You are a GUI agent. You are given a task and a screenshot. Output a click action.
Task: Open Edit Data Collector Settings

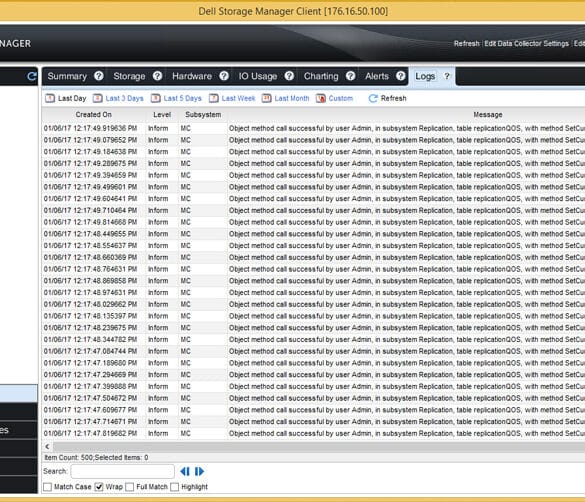(x=526, y=44)
